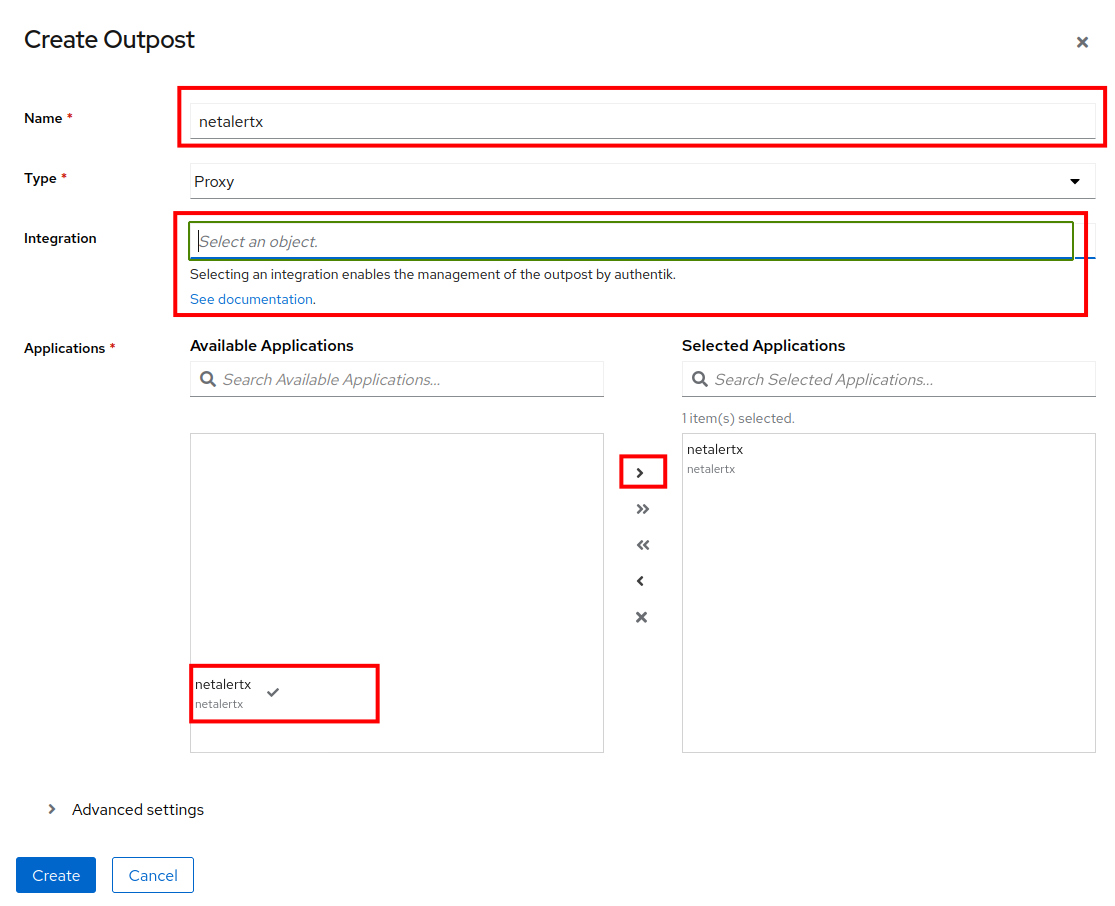The width and height of the screenshot is (1115, 906).
Task: Click the X icon below the transfer arrows
Action: coord(642,617)
